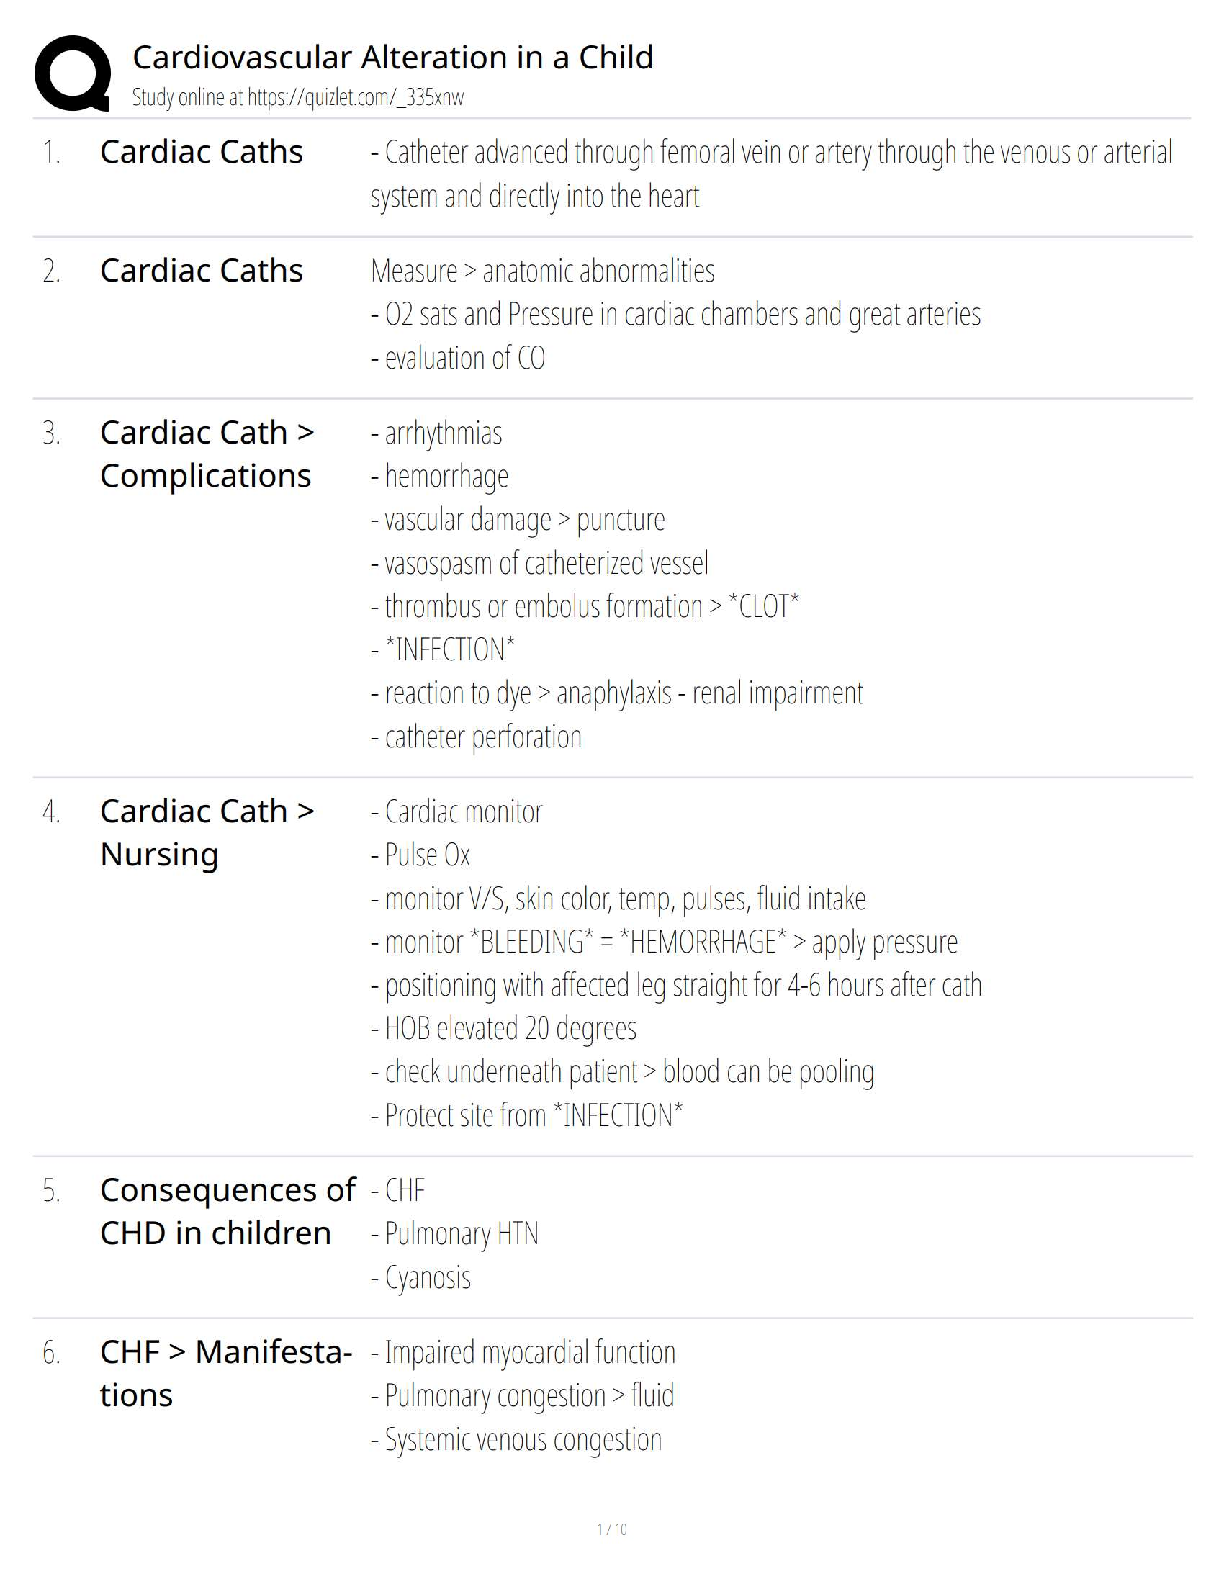Screen dimensions: 1224x1584
Task: Select second Cardiac Caths term heading
Action: pos(201,271)
